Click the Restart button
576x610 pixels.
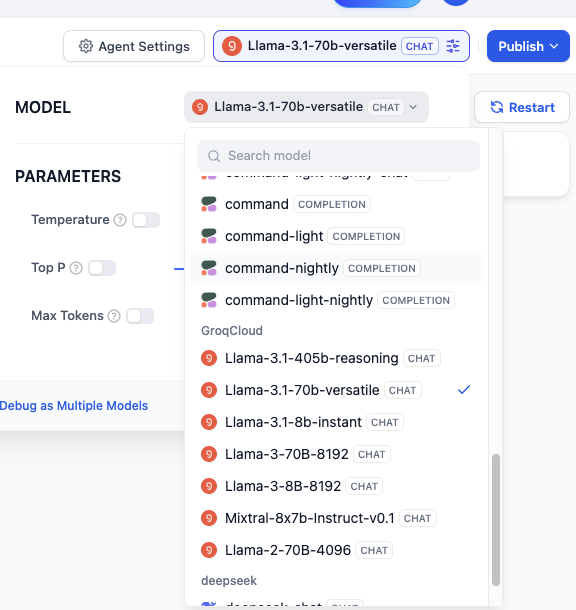coord(522,107)
